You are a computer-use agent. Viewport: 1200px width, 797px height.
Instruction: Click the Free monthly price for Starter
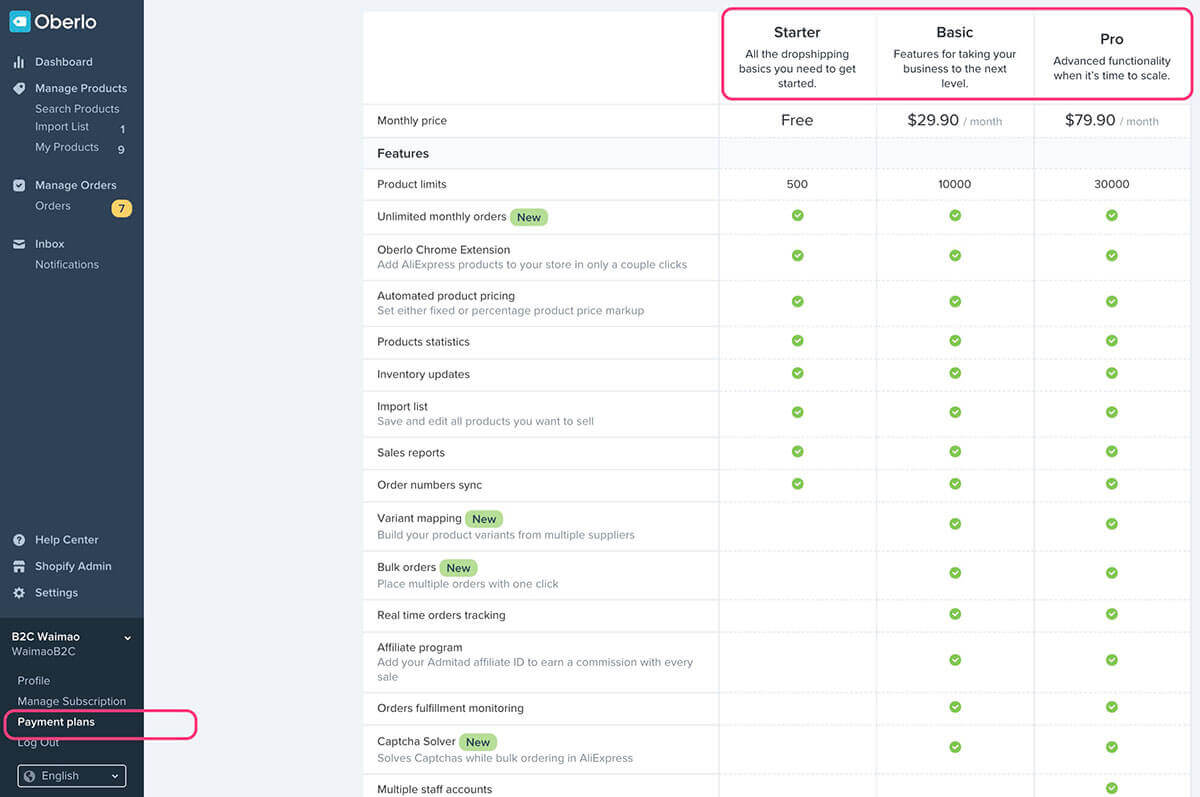click(797, 120)
